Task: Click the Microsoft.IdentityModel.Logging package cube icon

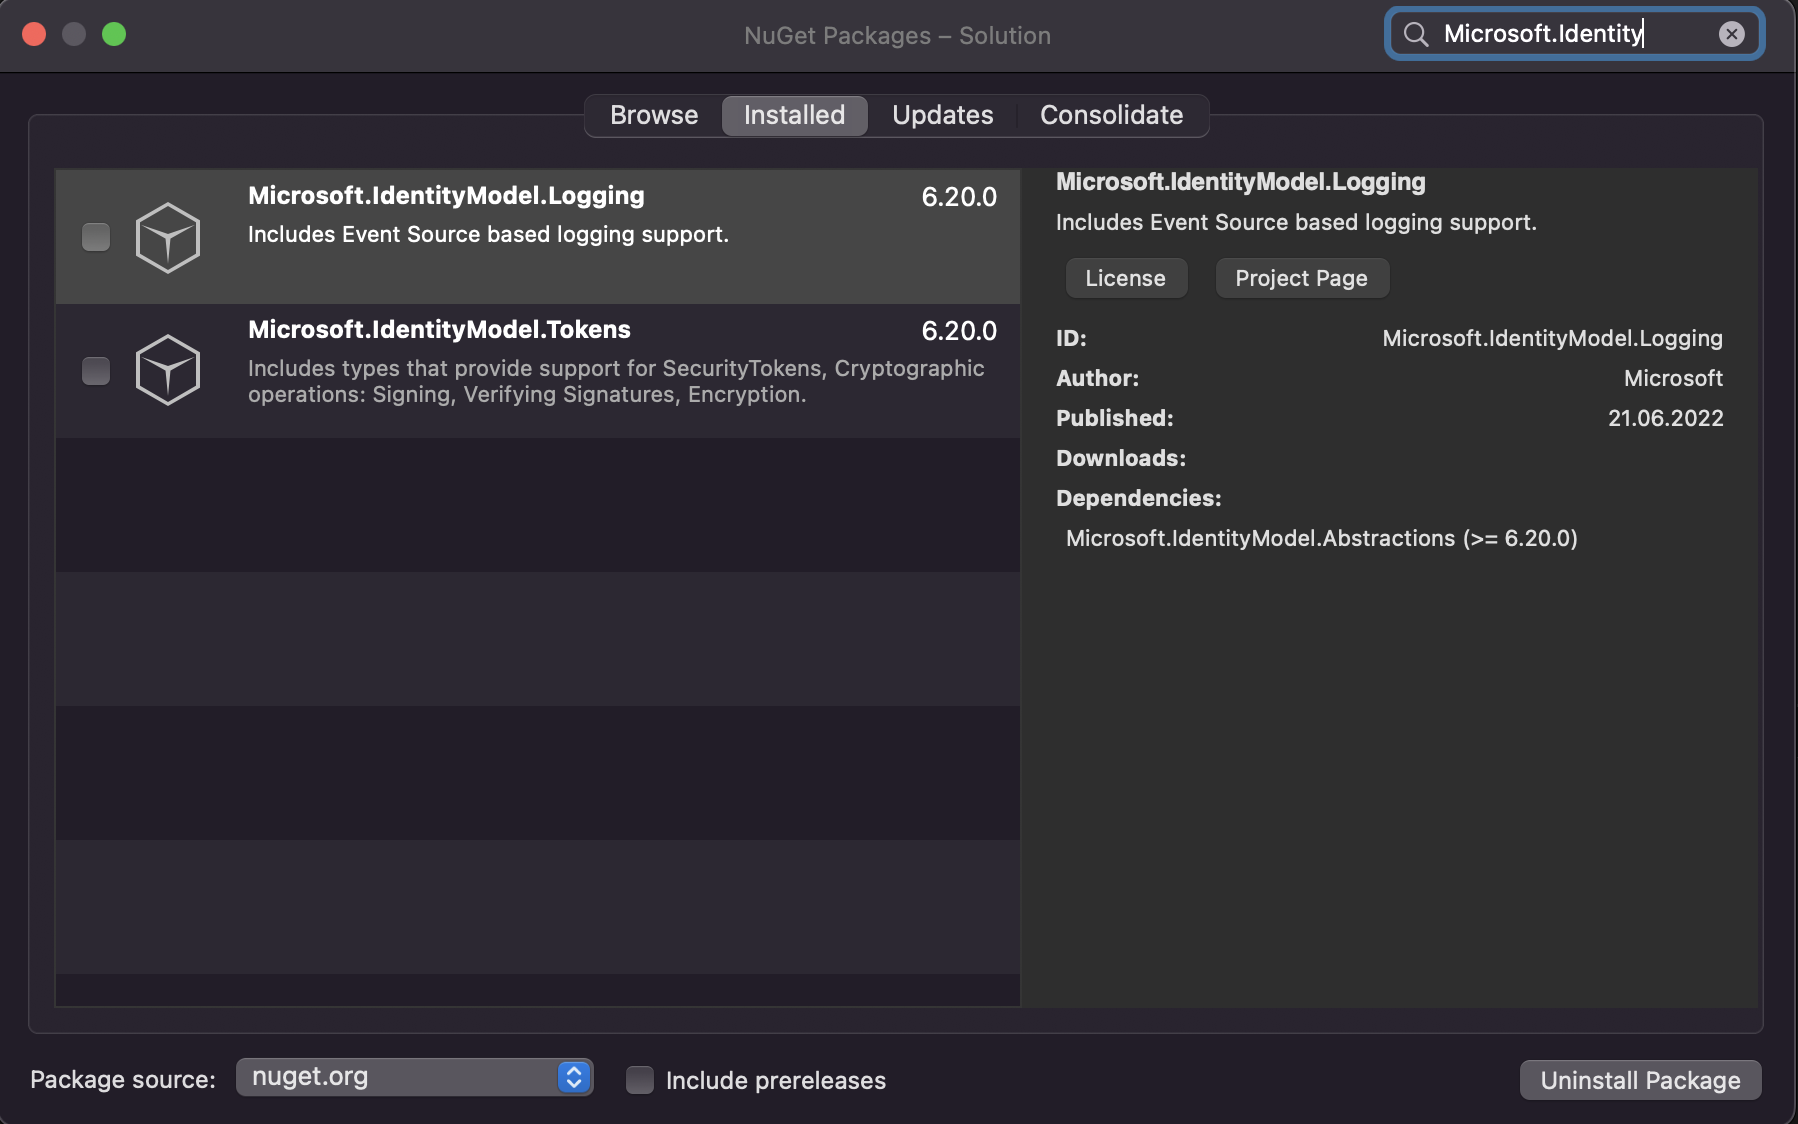Action: pyautogui.click(x=168, y=237)
